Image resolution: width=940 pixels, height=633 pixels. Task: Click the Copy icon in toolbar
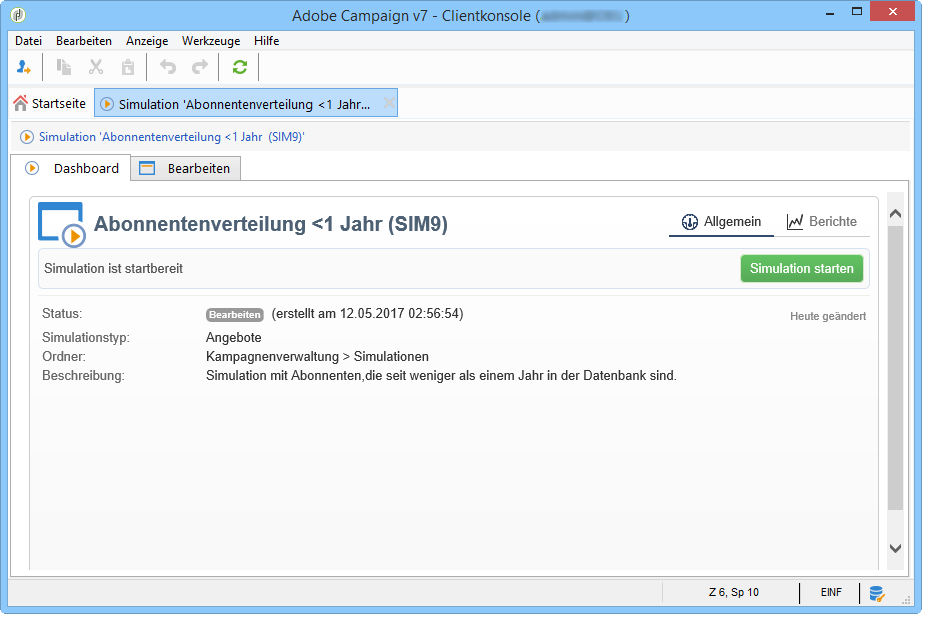pyautogui.click(x=64, y=67)
